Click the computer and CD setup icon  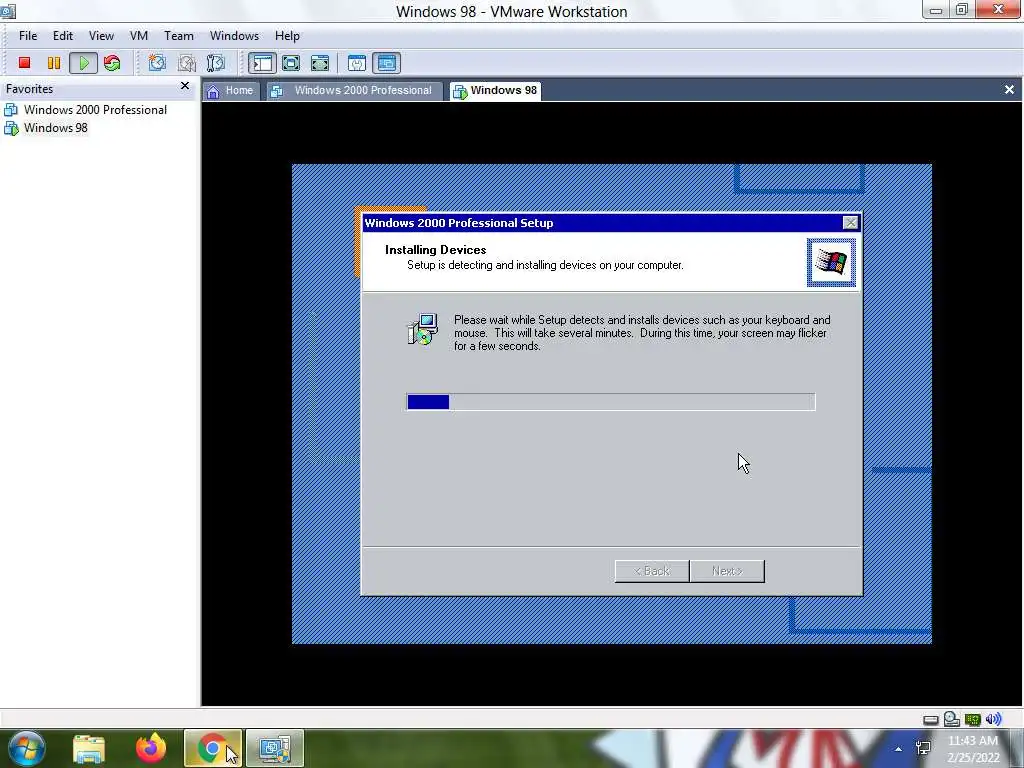[x=423, y=329]
